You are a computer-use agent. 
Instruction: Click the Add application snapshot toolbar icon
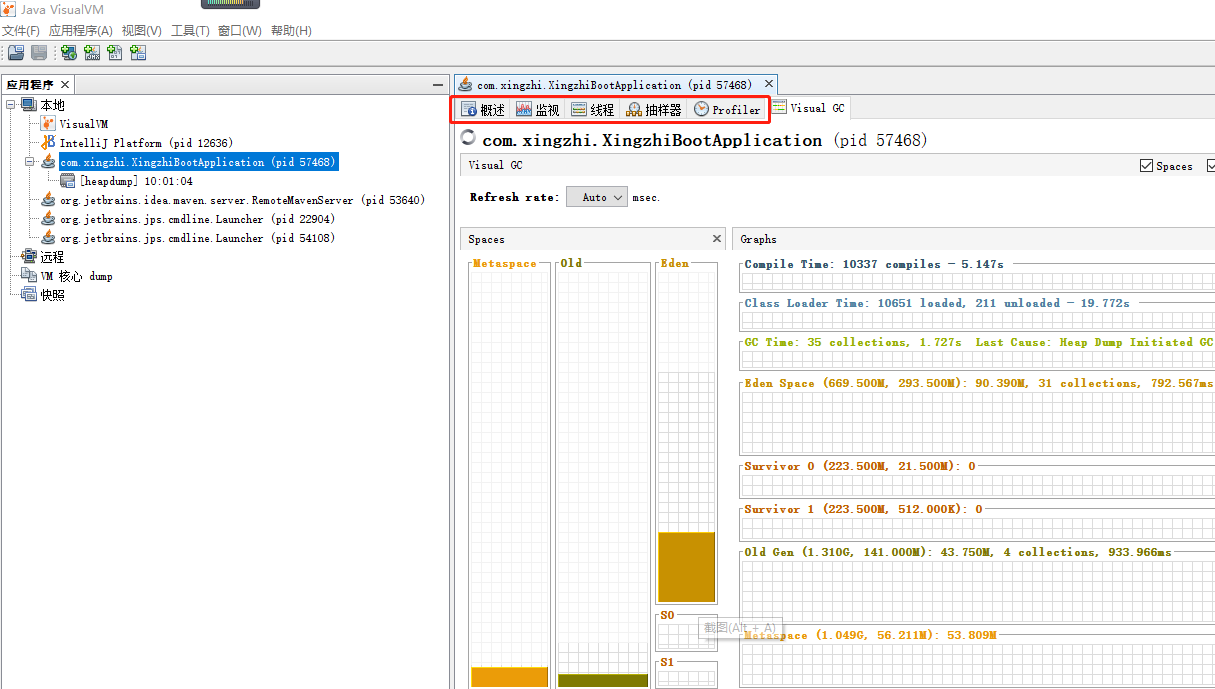(138, 53)
